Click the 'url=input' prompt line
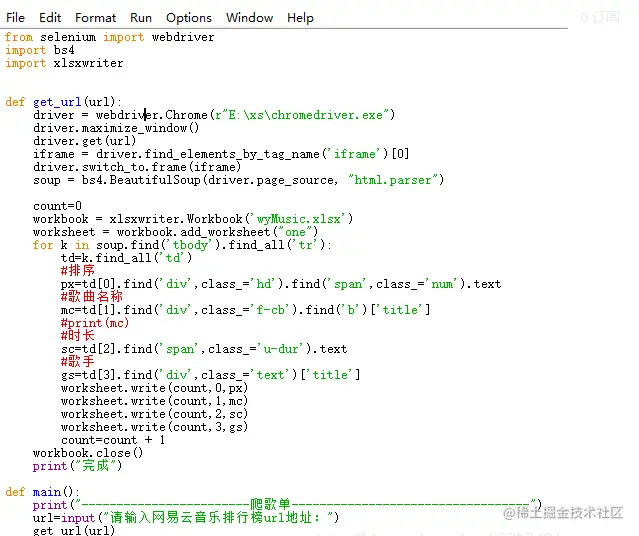 (186, 518)
